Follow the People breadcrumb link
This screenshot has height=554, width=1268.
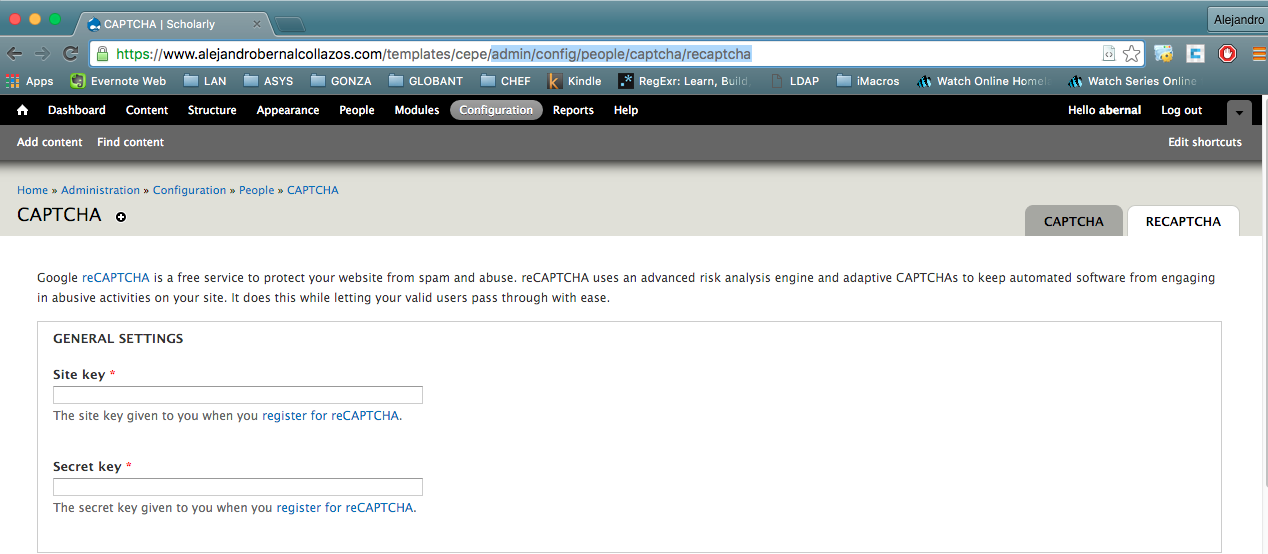coord(256,190)
